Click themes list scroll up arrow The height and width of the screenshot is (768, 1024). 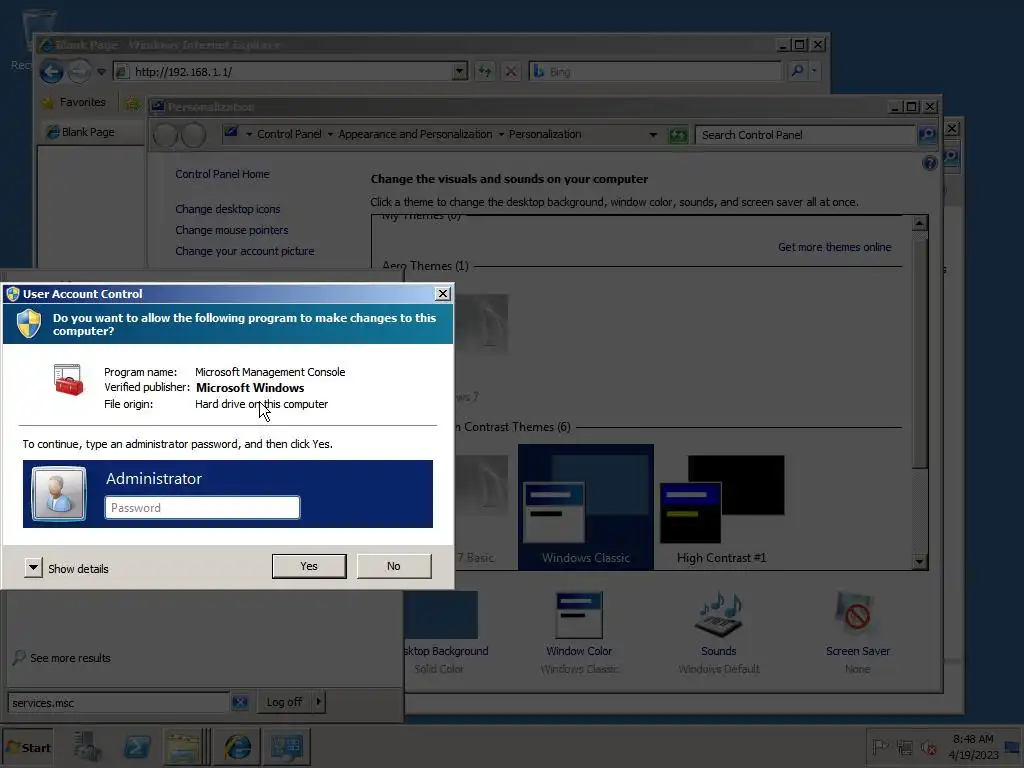[x=920, y=223]
